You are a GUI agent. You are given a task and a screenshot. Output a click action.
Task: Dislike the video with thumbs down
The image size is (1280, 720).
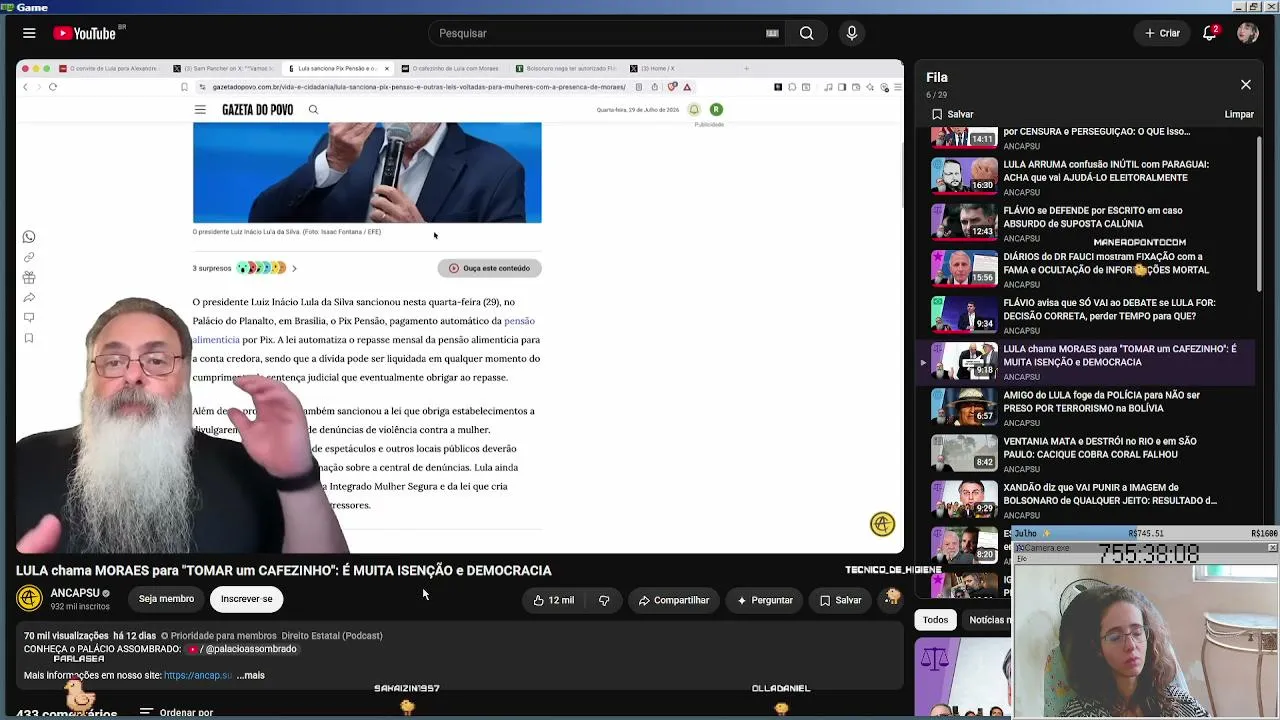click(604, 600)
